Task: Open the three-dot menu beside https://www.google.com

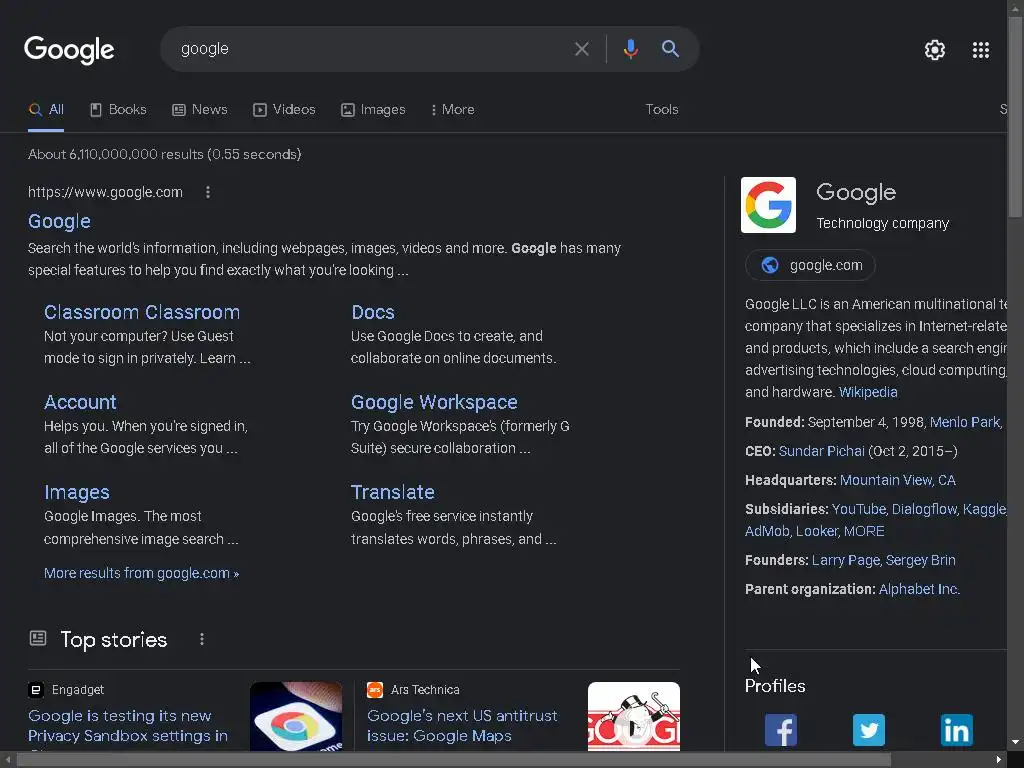Action: click(208, 192)
